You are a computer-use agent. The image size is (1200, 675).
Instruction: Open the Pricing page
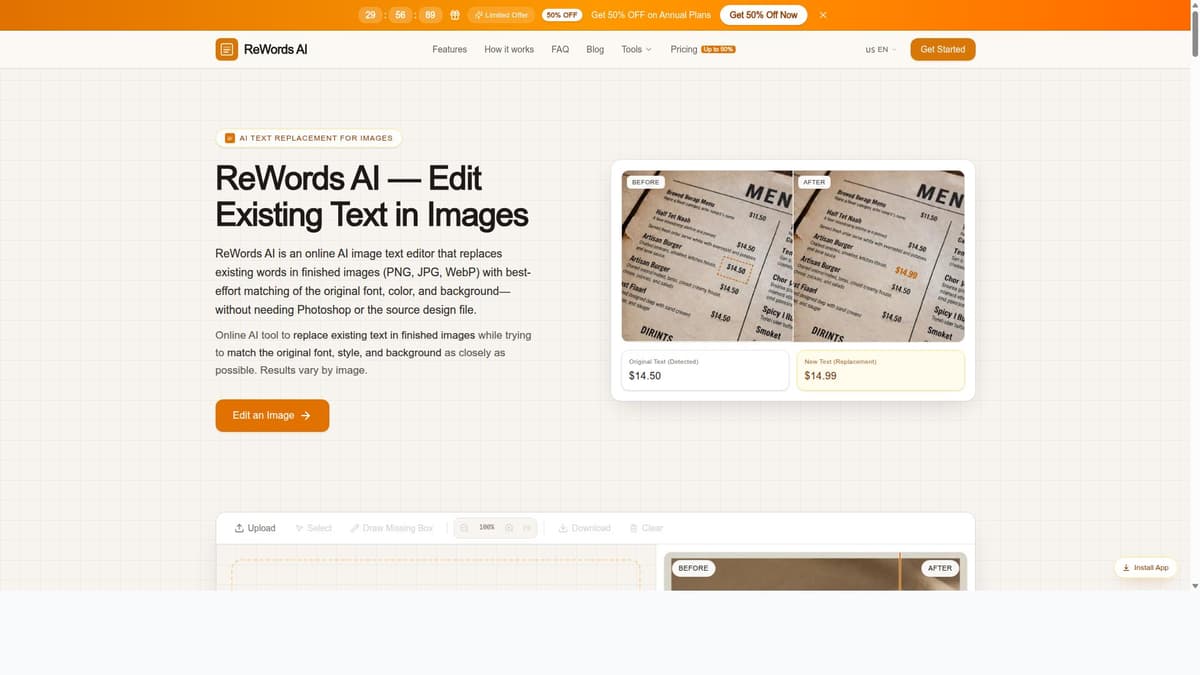coord(684,49)
